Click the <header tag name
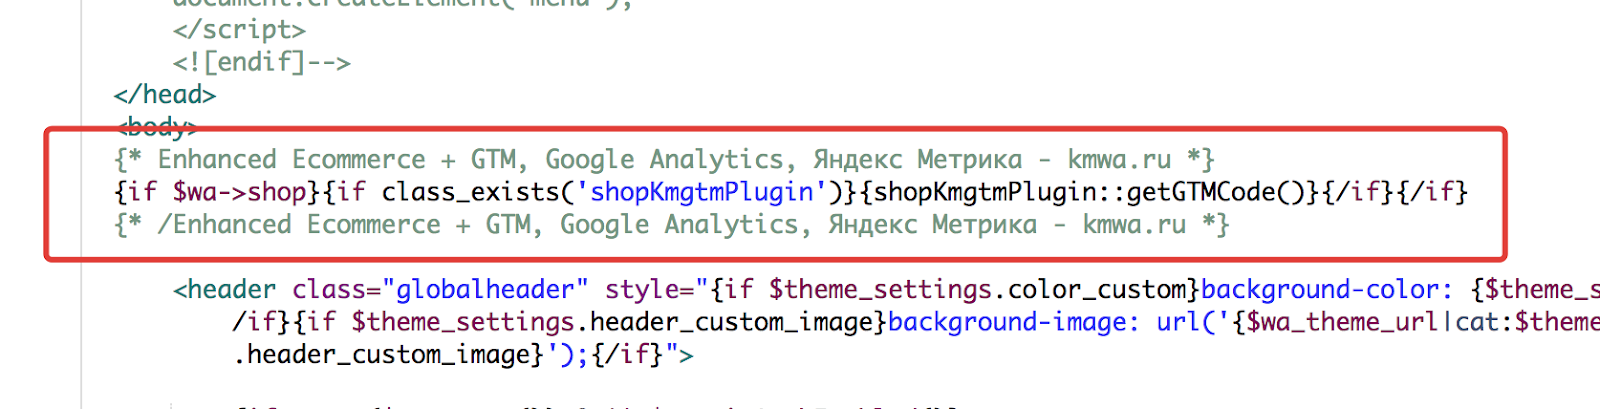Screen dimensions: 1600x409 [x=225, y=290]
